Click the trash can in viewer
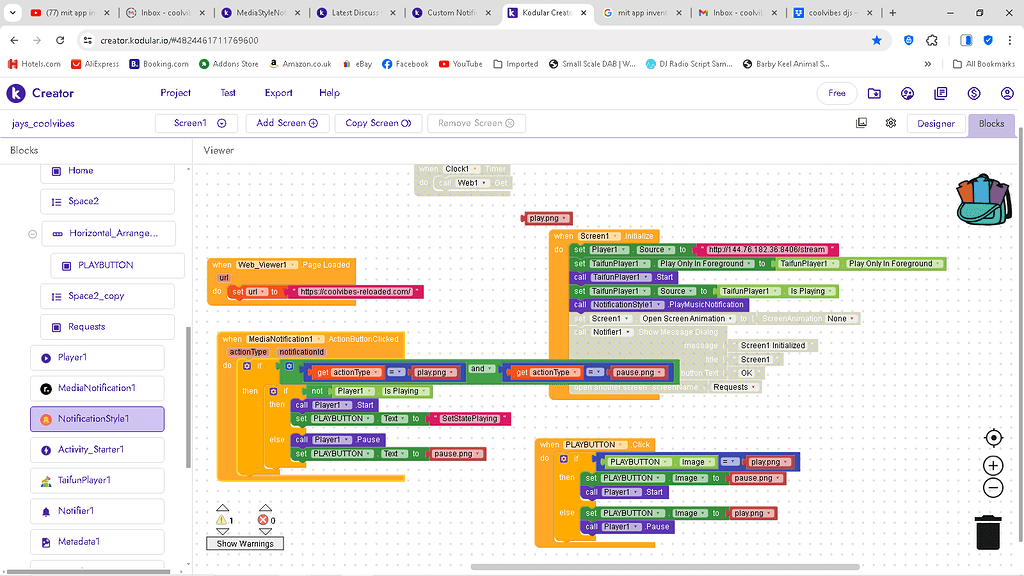Image resolution: width=1024 pixels, height=576 pixels. click(x=988, y=531)
